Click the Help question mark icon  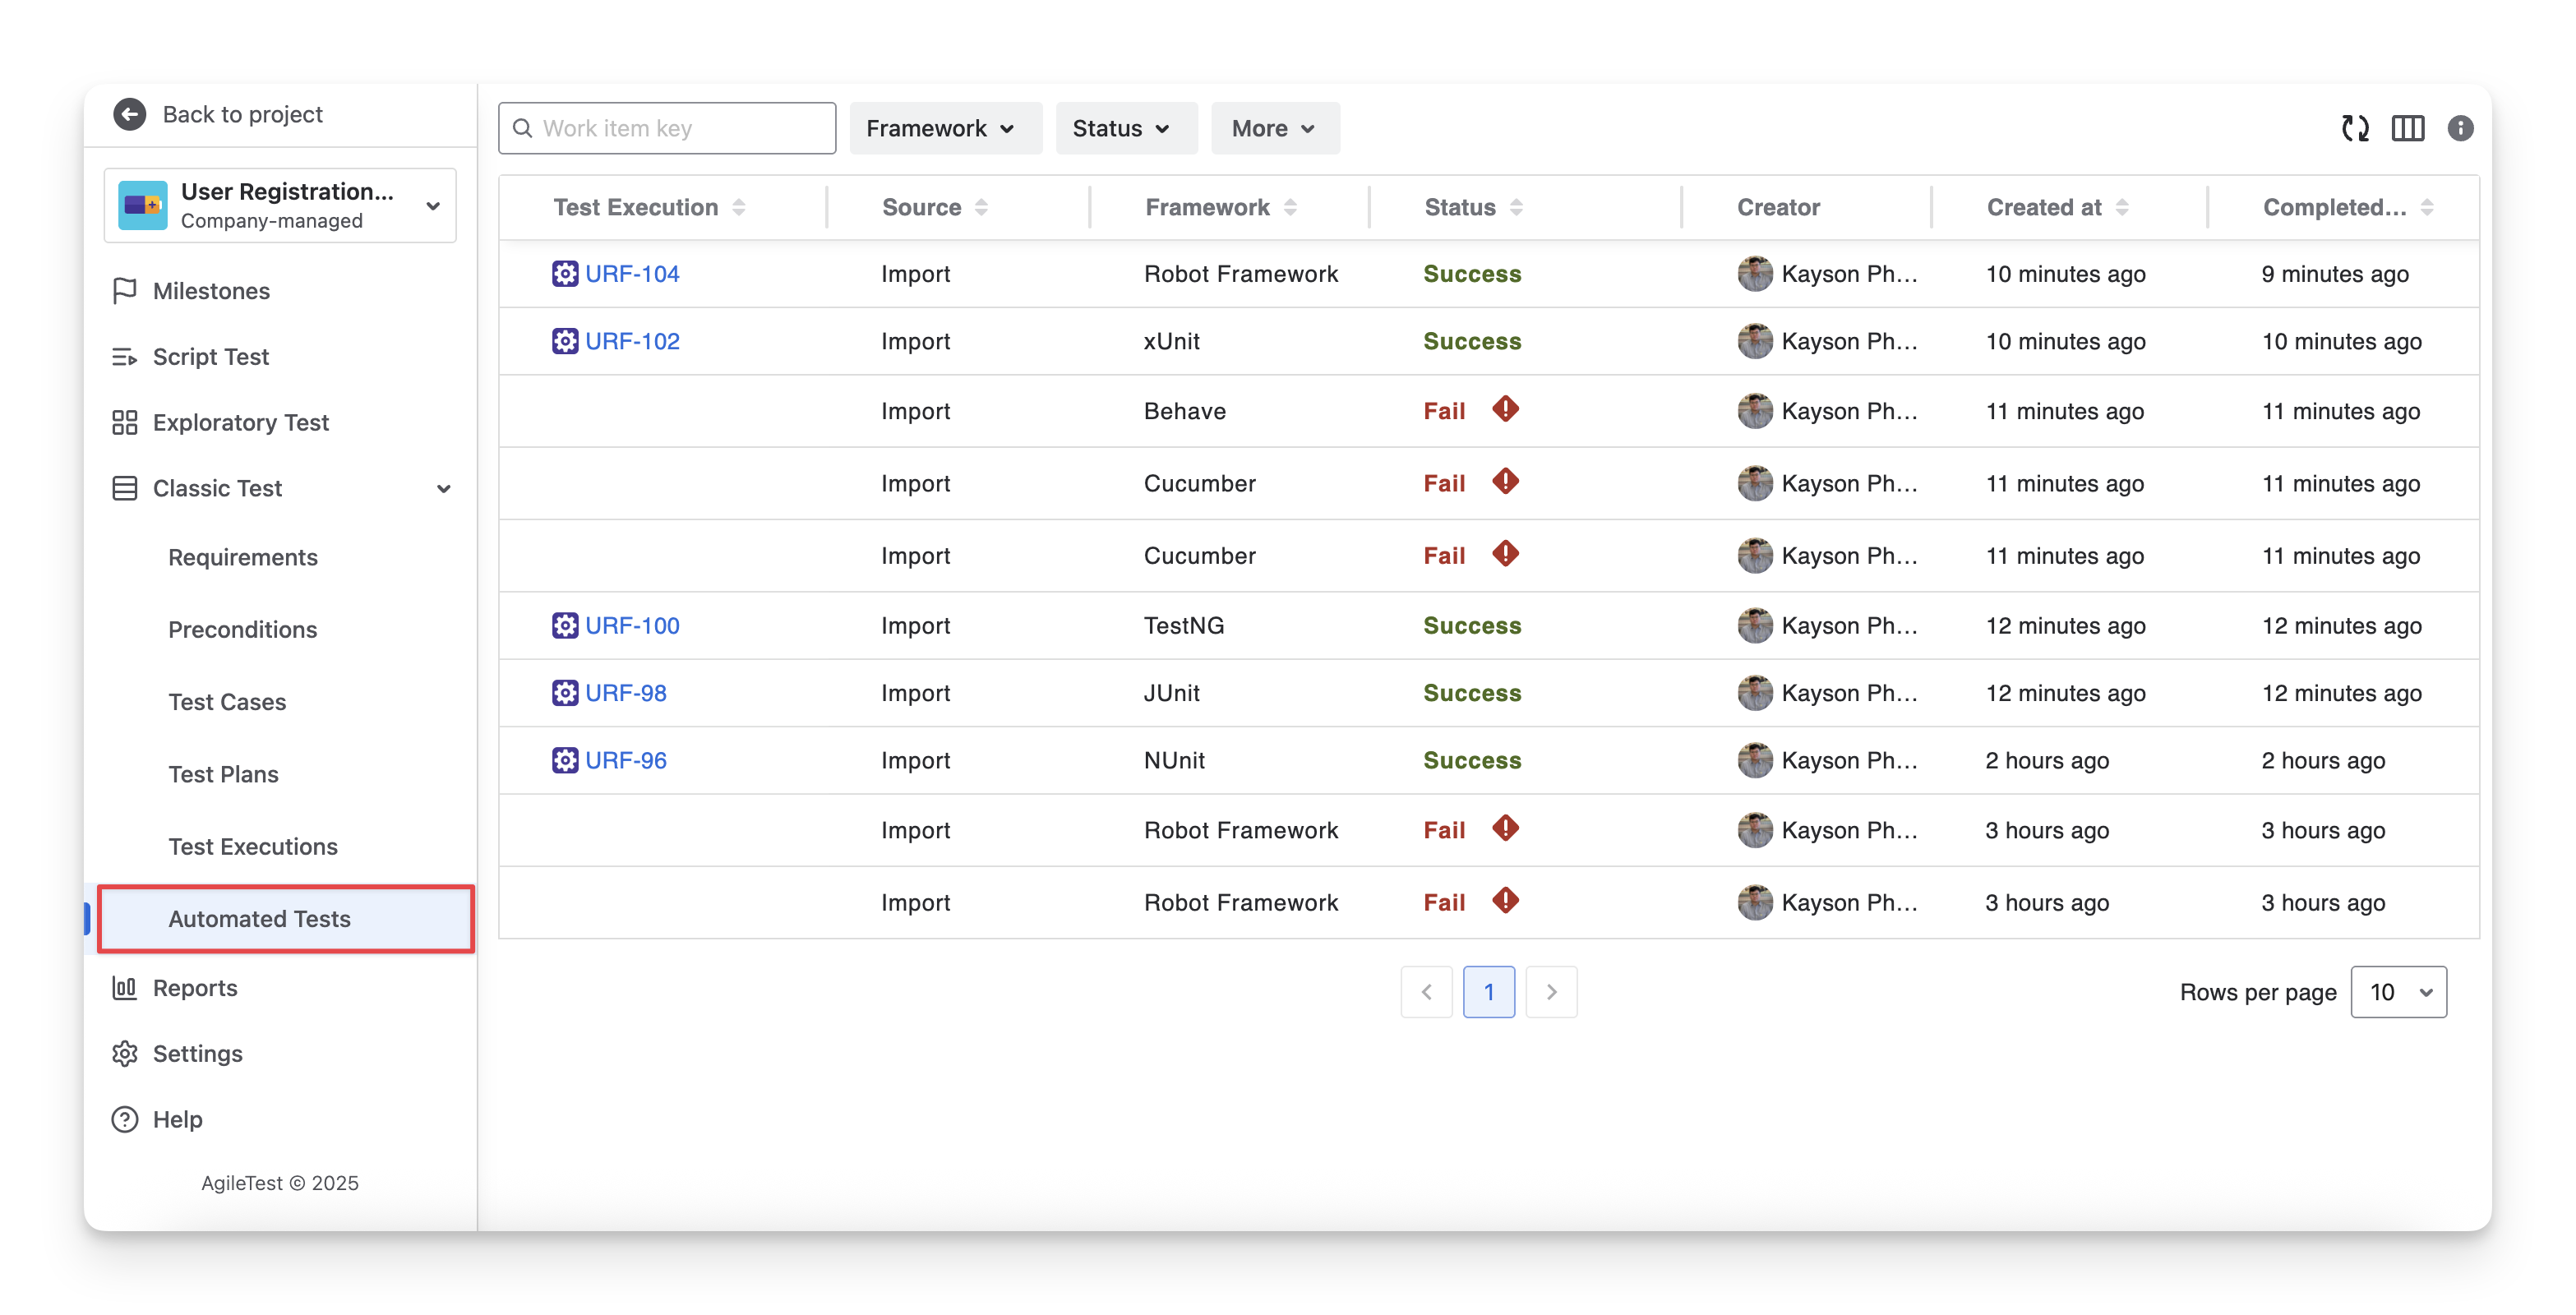(x=125, y=1119)
